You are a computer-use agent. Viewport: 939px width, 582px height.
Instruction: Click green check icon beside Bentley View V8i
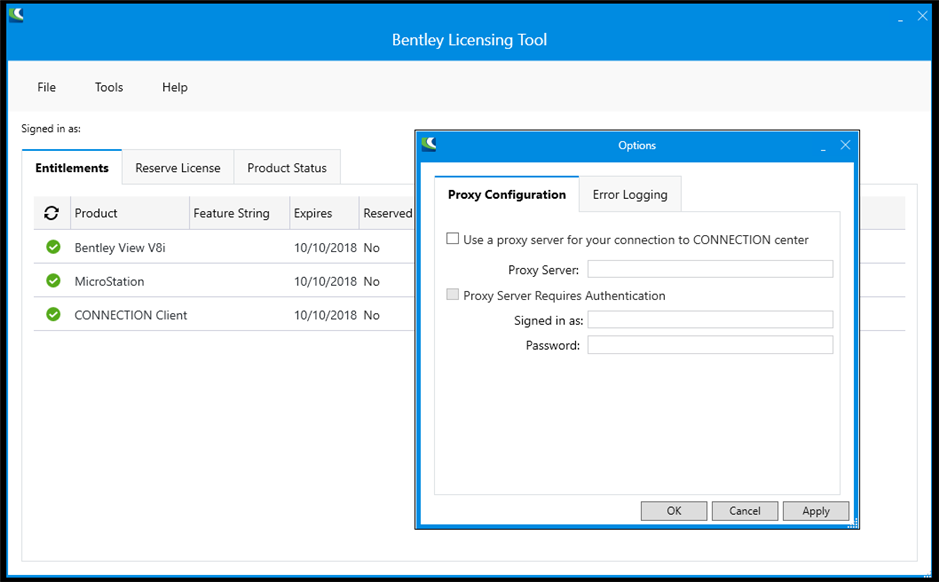click(53, 247)
